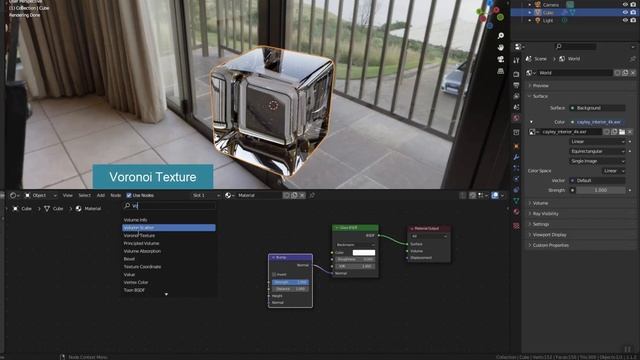Open the Equirectangular projection dropdown
This screenshot has width=640, height=360.
coord(597,151)
